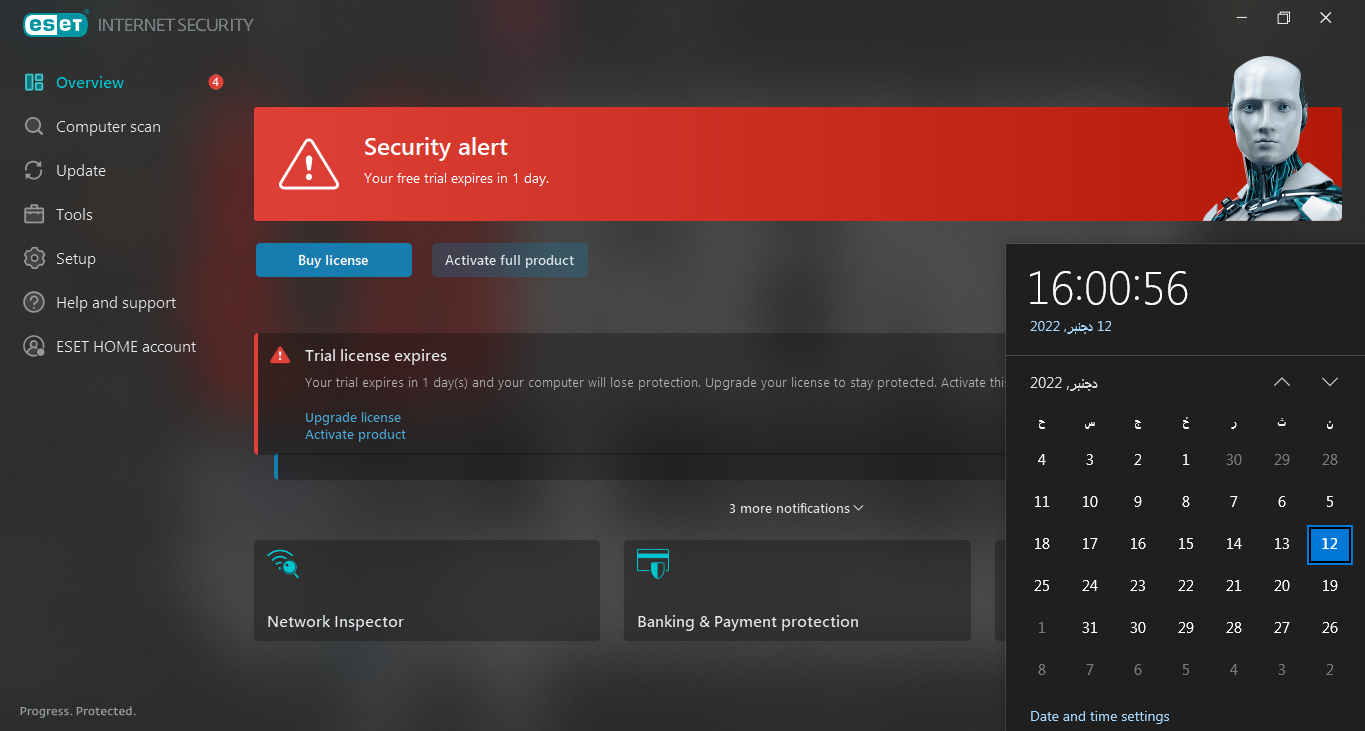Follow the Upgrade license link
The image size is (1365, 731).
point(353,418)
